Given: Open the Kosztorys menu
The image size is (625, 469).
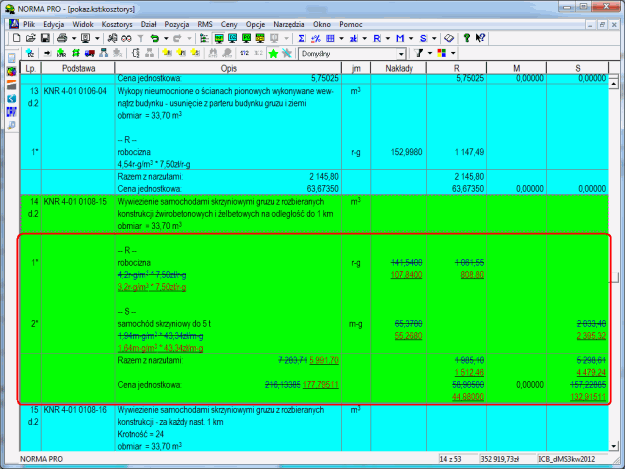Looking at the screenshot, I should 116,22.
